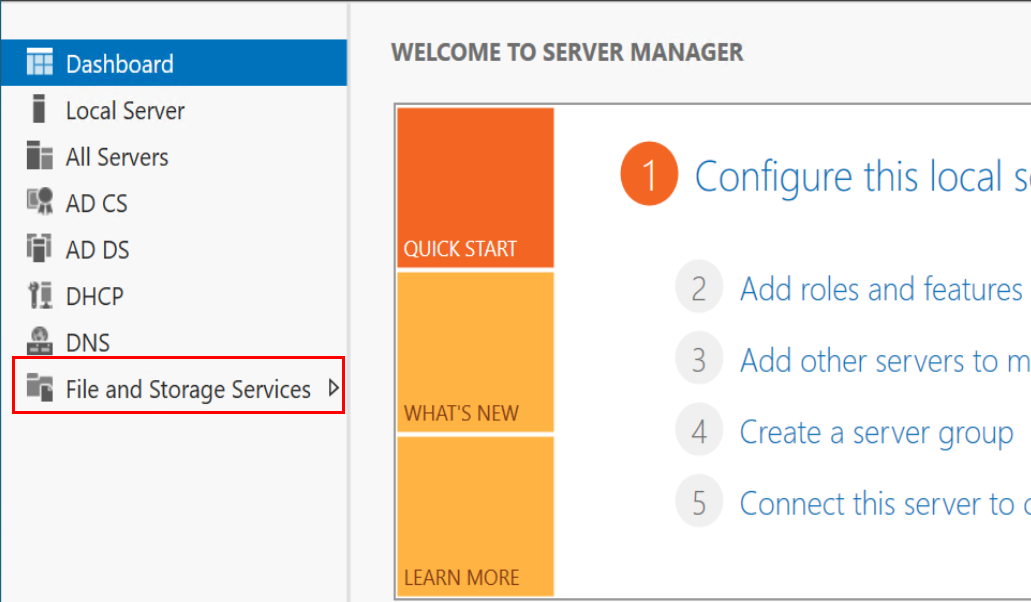
Task: Click the Dashboard grid icon in sidebar
Action: pos(39,64)
